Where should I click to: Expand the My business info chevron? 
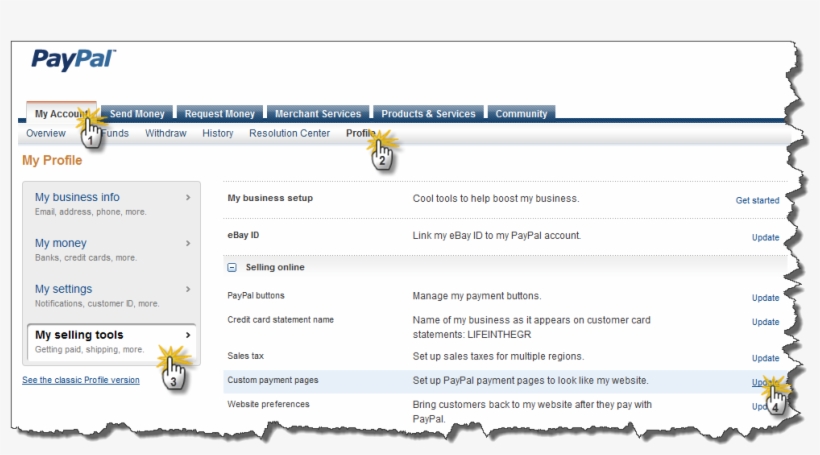[x=188, y=198]
